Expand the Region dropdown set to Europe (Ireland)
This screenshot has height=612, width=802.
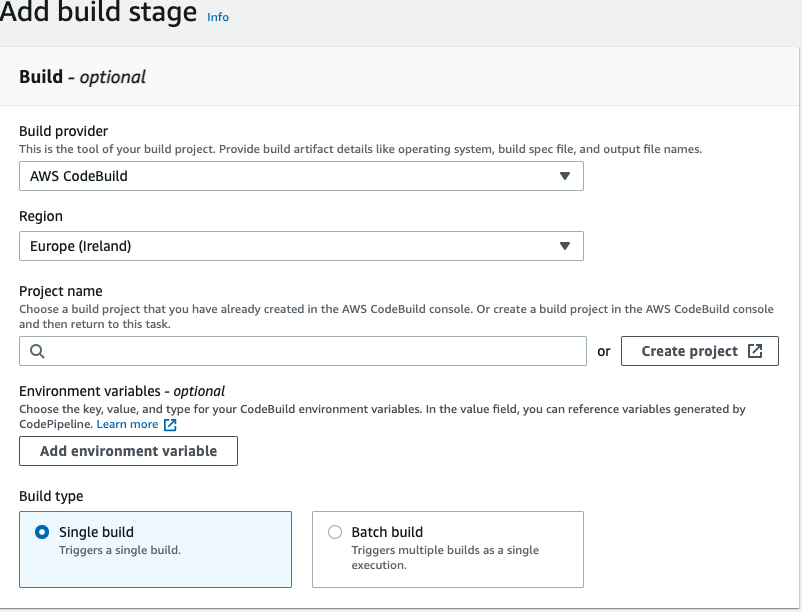[x=300, y=246]
